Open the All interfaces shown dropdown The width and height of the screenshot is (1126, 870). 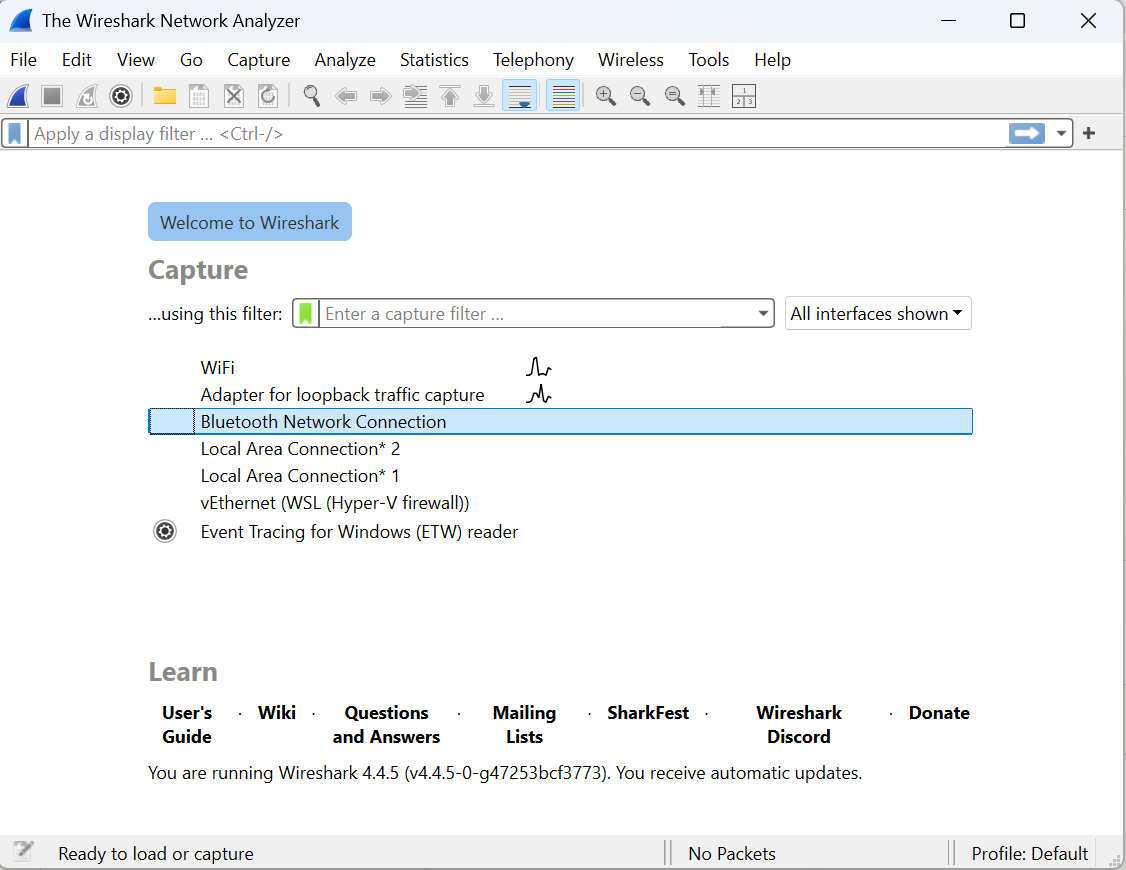point(877,314)
